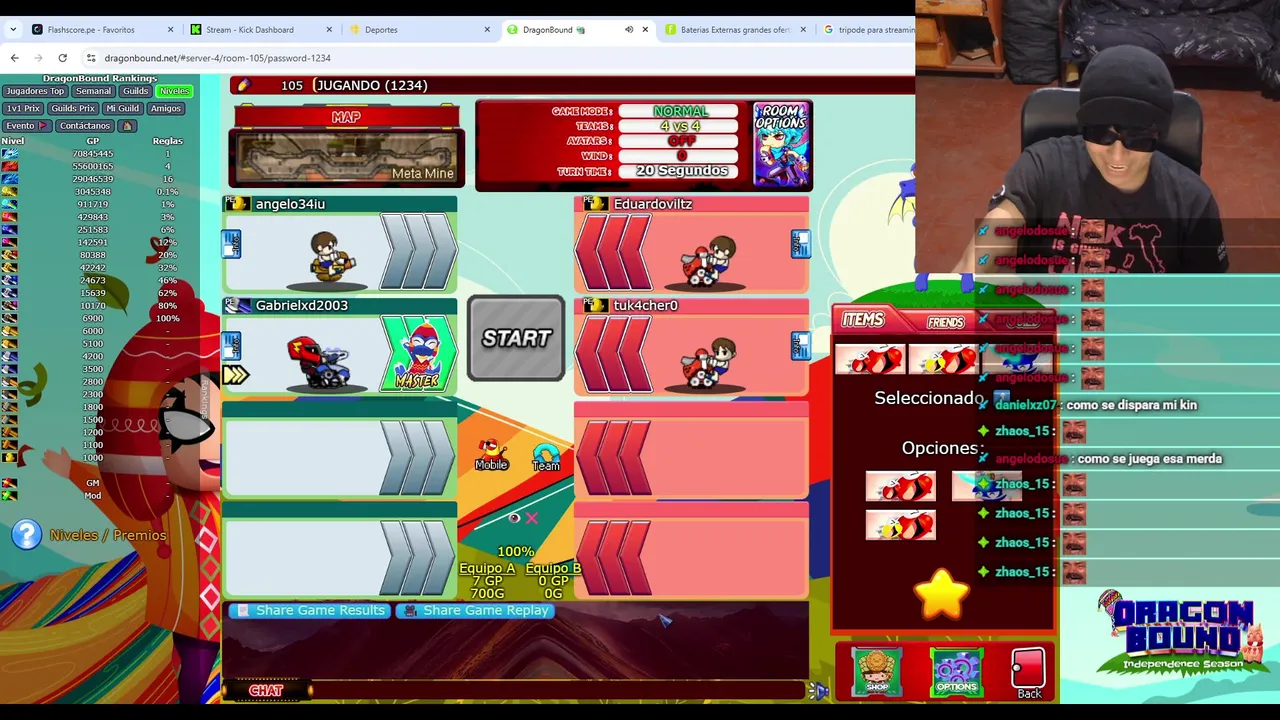Click the Team switch icon
The height and width of the screenshot is (720, 1280).
coord(546,457)
